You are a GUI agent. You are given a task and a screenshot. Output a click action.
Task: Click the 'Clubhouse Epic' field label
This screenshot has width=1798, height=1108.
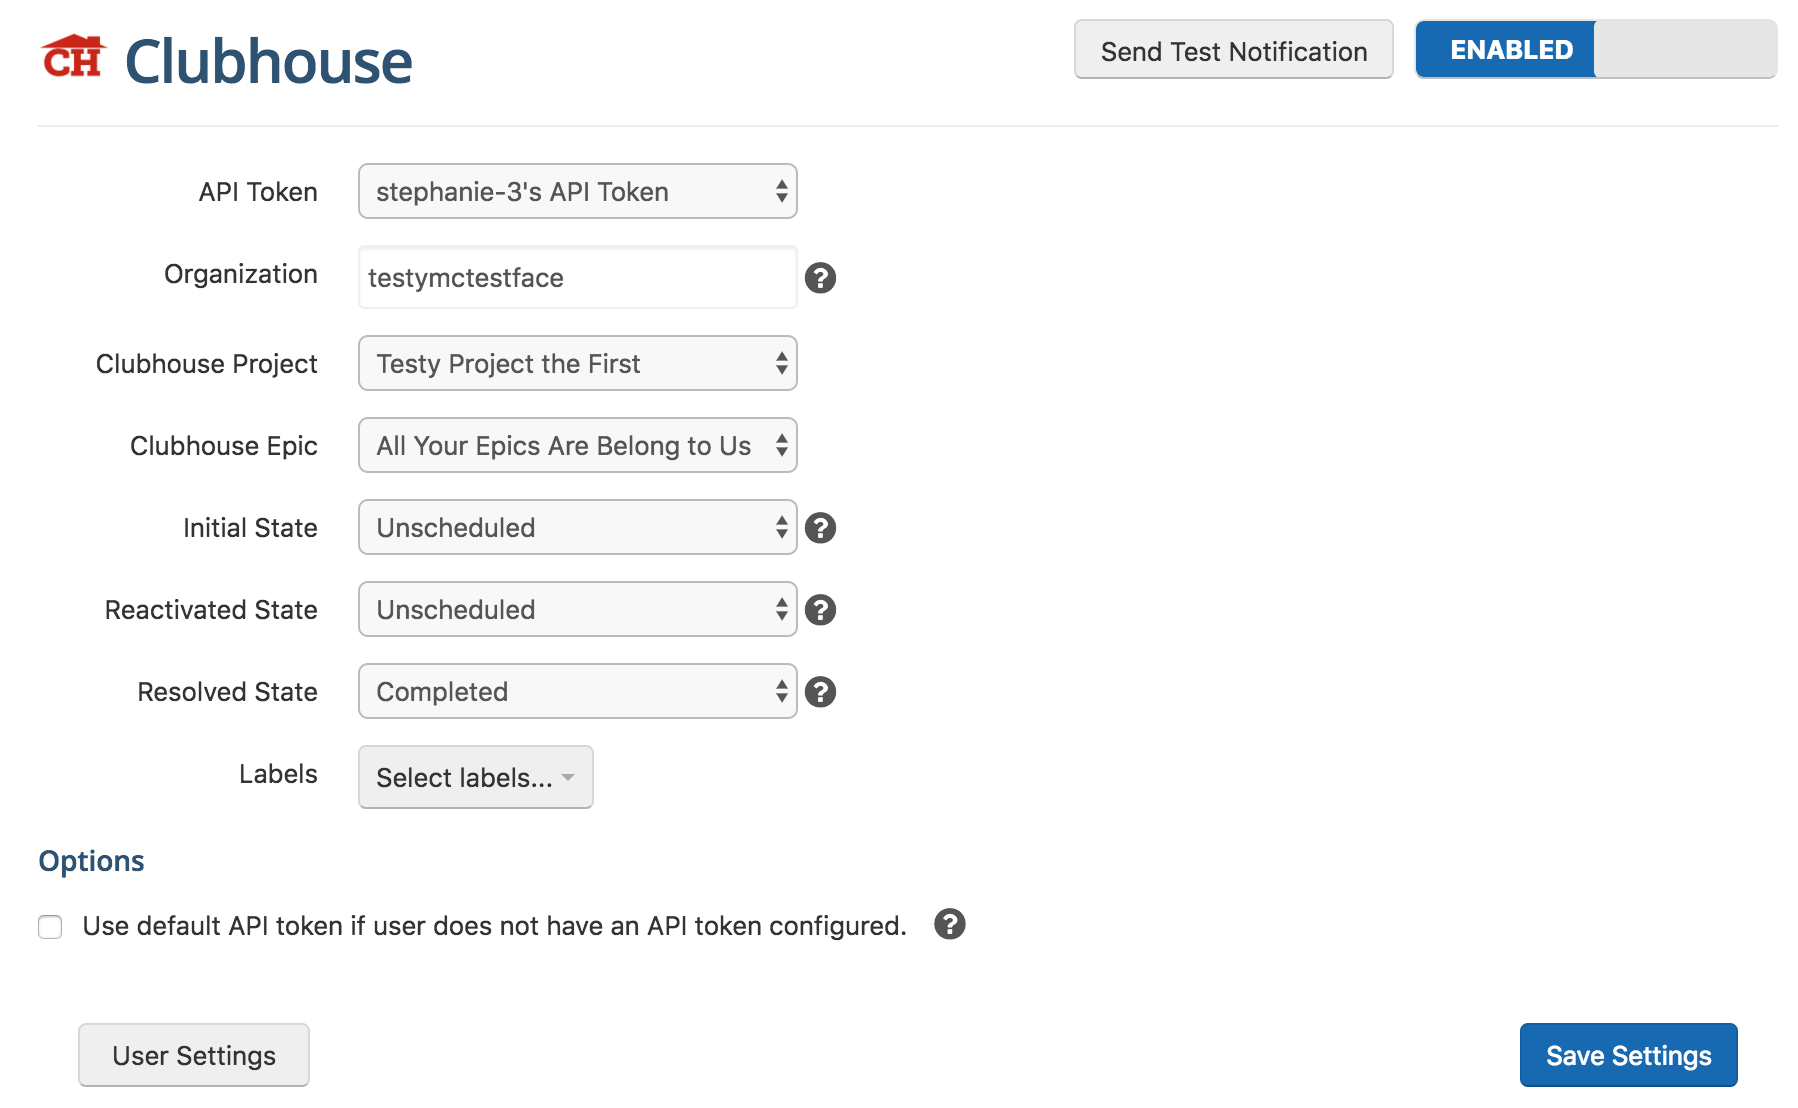pyautogui.click(x=224, y=446)
